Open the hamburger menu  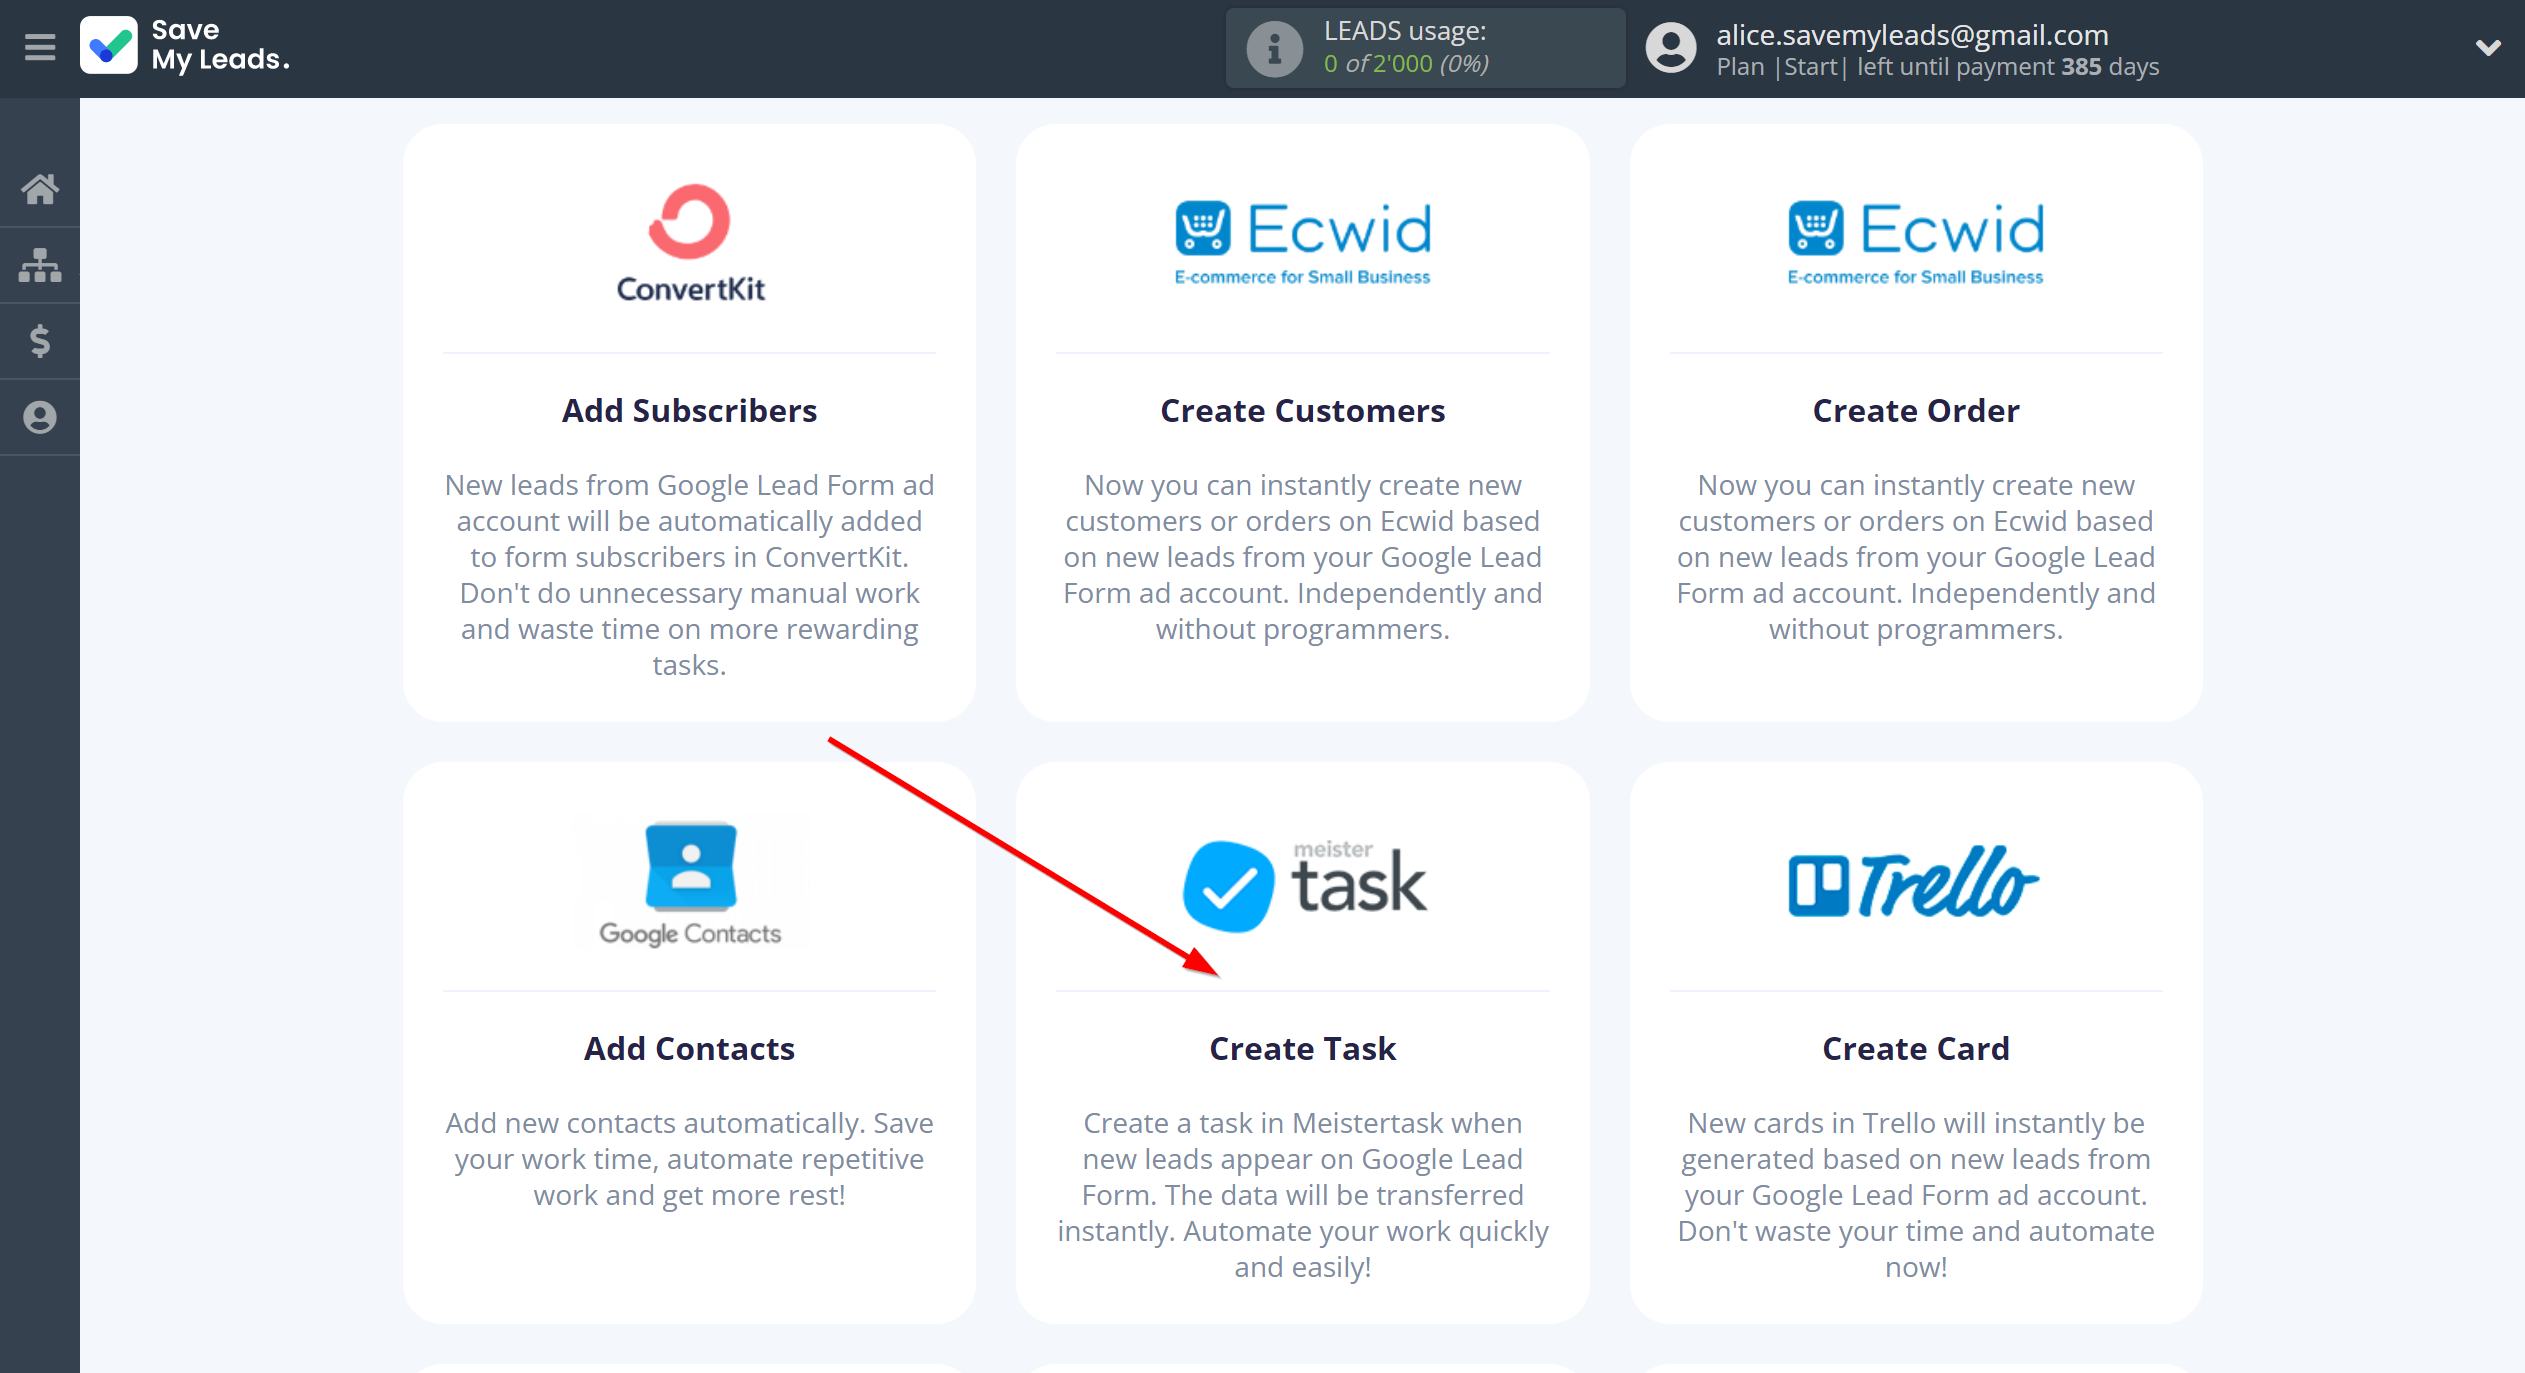(40, 47)
